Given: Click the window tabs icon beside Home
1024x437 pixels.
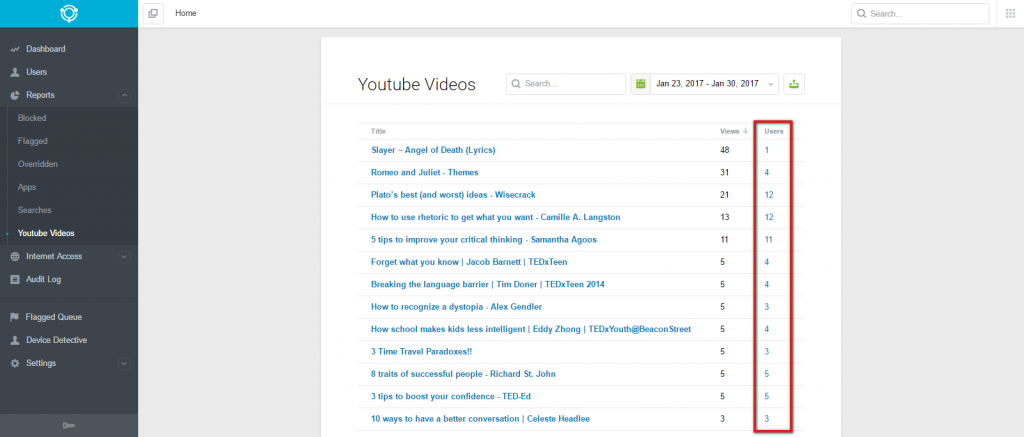Looking at the screenshot, I should coord(153,13).
